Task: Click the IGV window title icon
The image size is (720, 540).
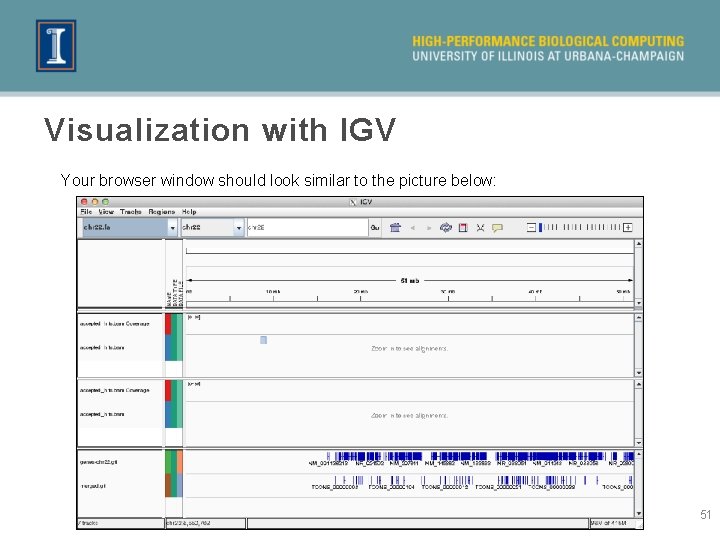Action: 353,202
